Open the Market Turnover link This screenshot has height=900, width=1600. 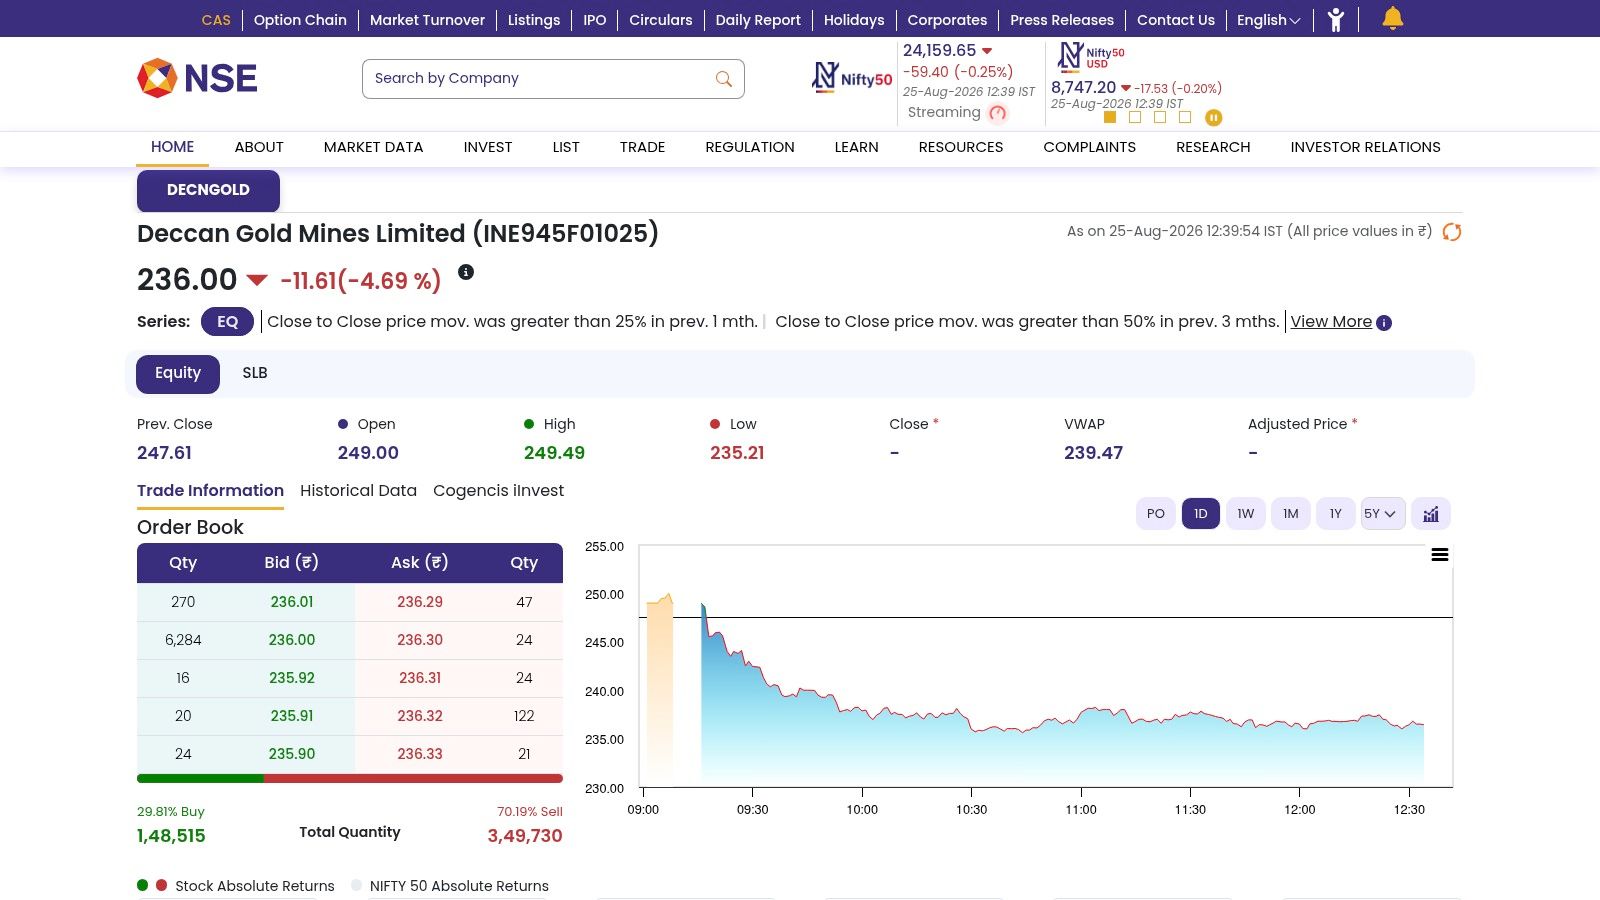tap(427, 20)
